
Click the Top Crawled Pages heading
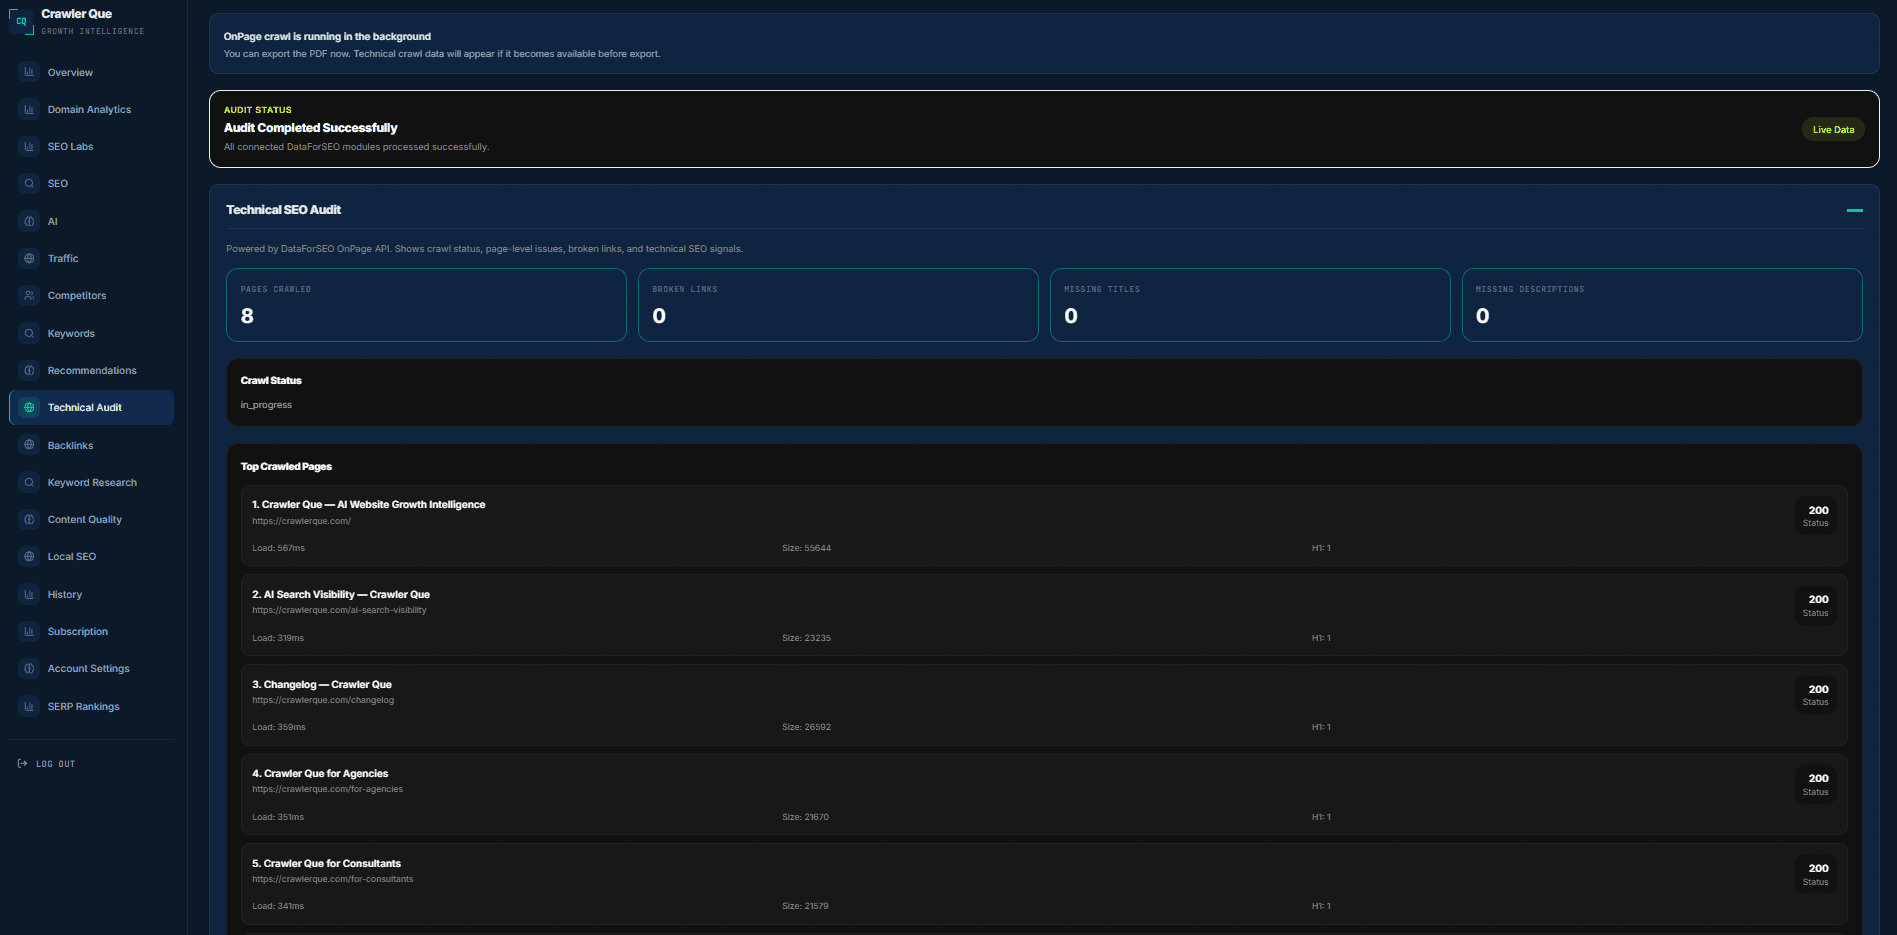(286, 466)
